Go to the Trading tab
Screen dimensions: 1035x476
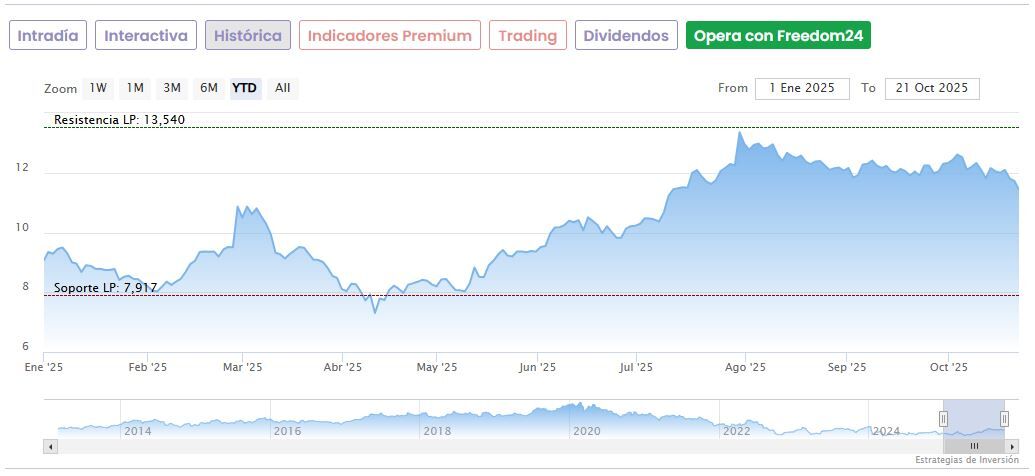pyautogui.click(x=527, y=36)
